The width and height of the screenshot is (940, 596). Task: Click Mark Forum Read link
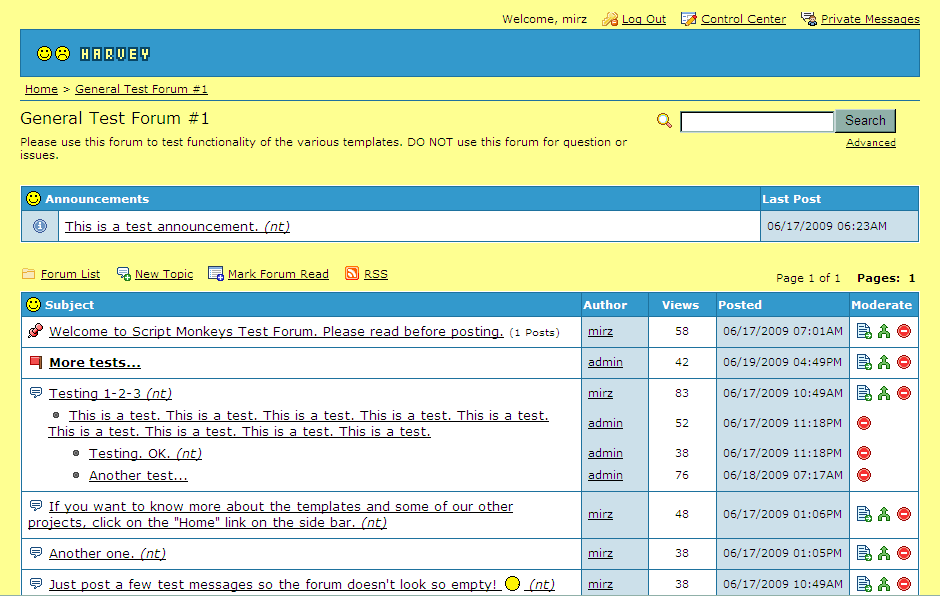point(278,274)
